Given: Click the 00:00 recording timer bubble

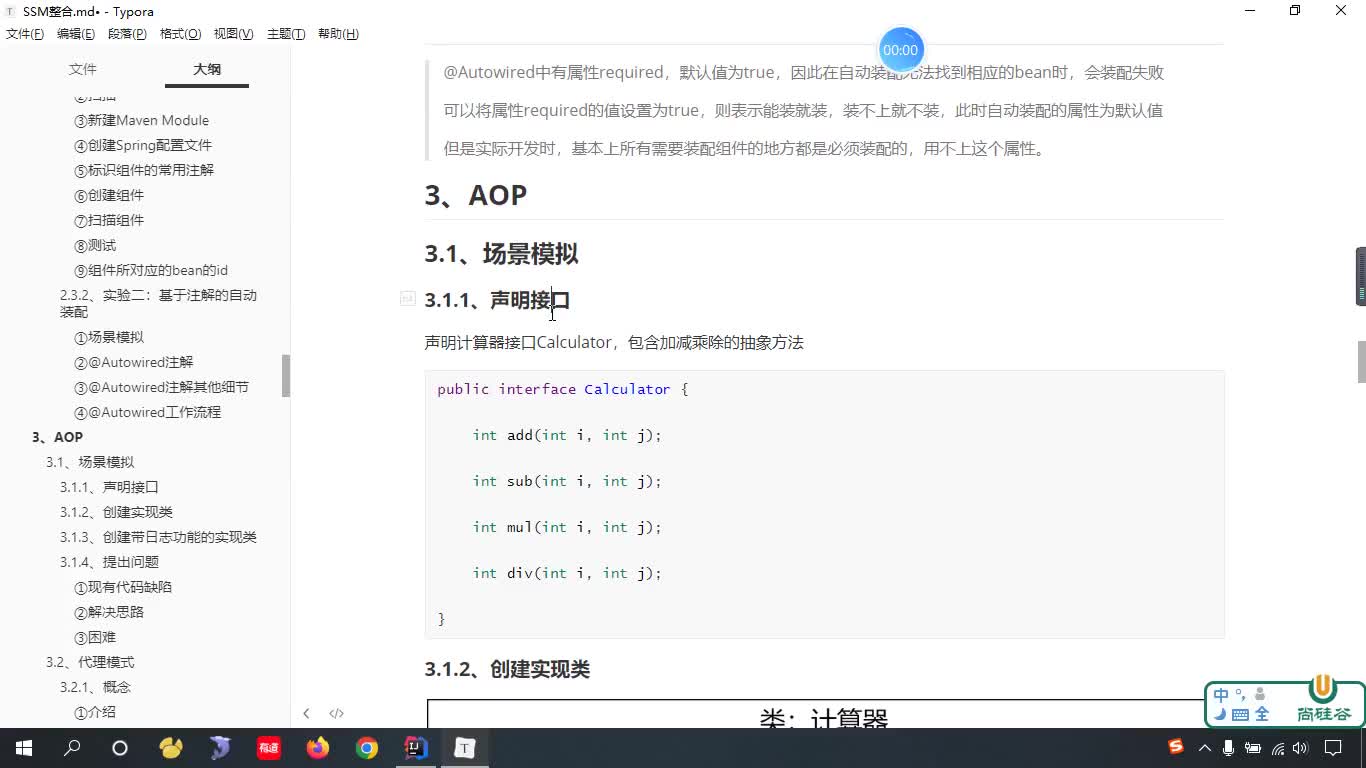Looking at the screenshot, I should (900, 49).
